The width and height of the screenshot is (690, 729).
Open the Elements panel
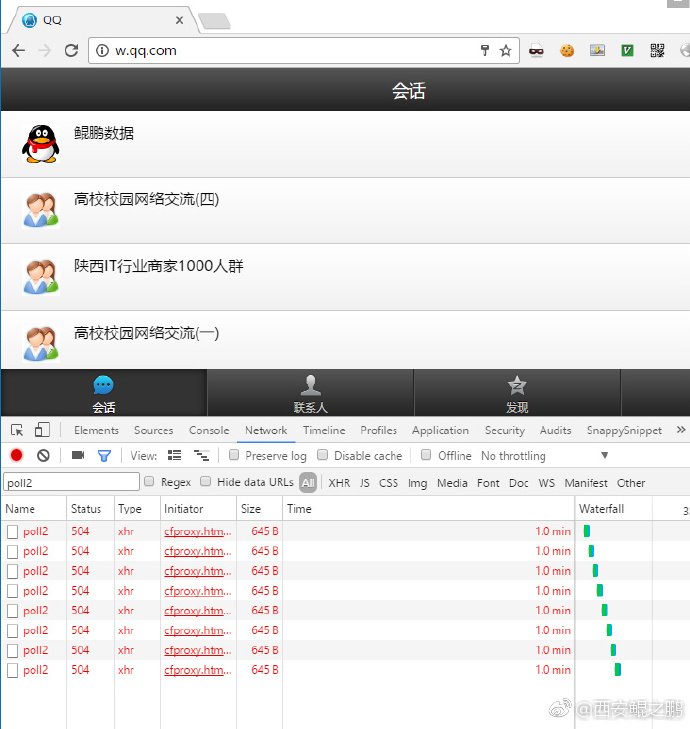point(96,431)
